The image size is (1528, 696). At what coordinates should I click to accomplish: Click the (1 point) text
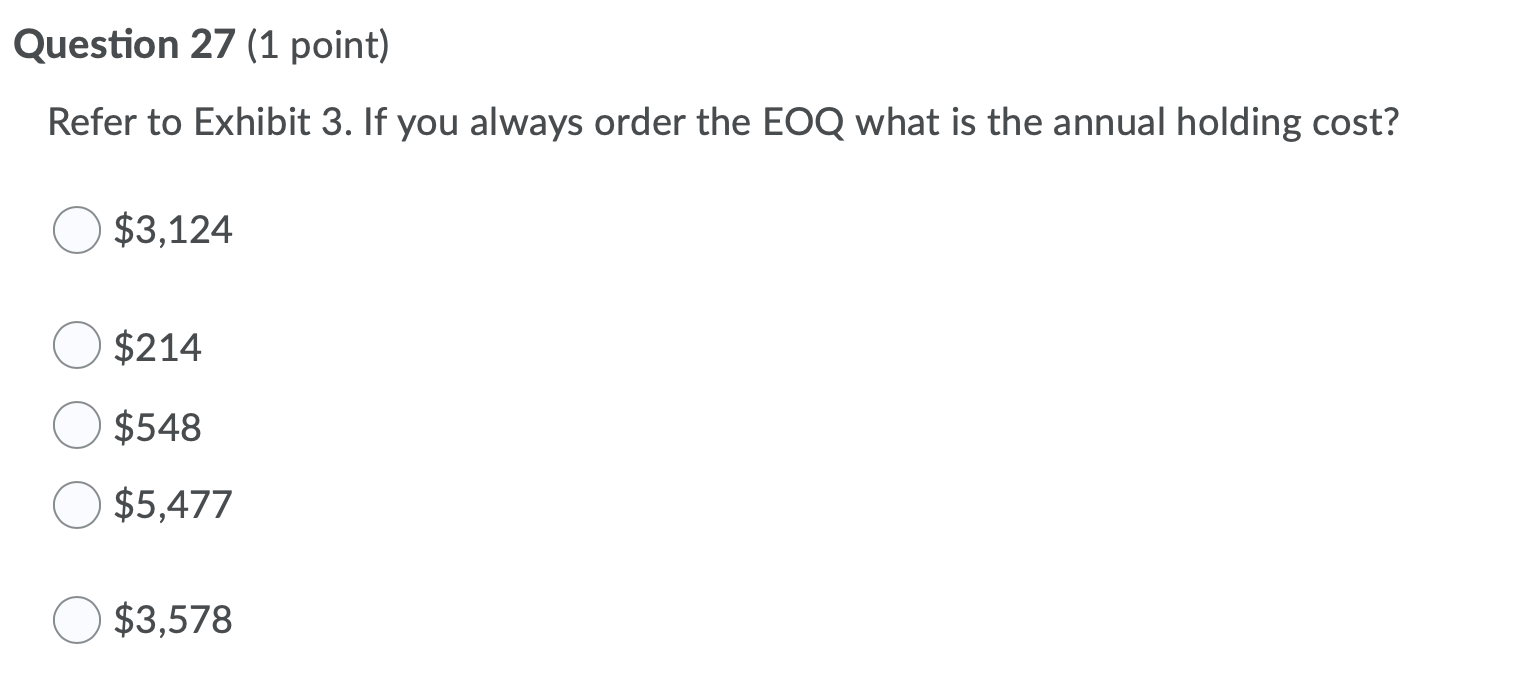tap(318, 44)
